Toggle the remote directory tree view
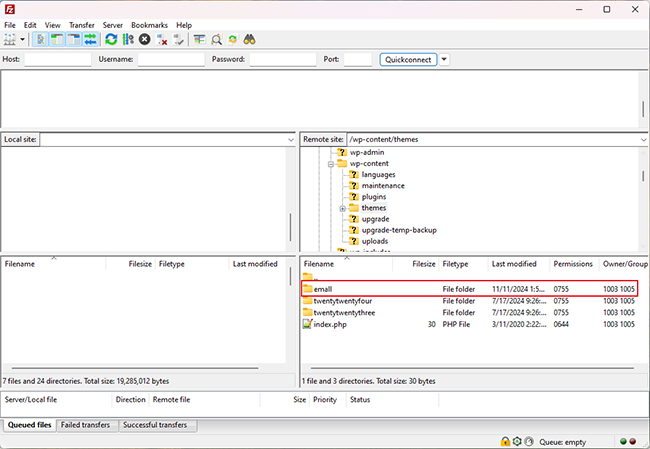Screen dimensions: 650x449 point(74,39)
